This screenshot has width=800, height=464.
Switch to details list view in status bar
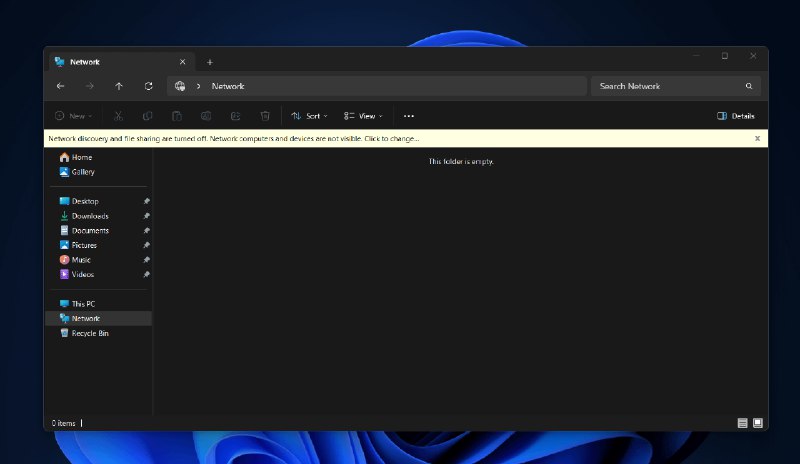tap(742, 423)
